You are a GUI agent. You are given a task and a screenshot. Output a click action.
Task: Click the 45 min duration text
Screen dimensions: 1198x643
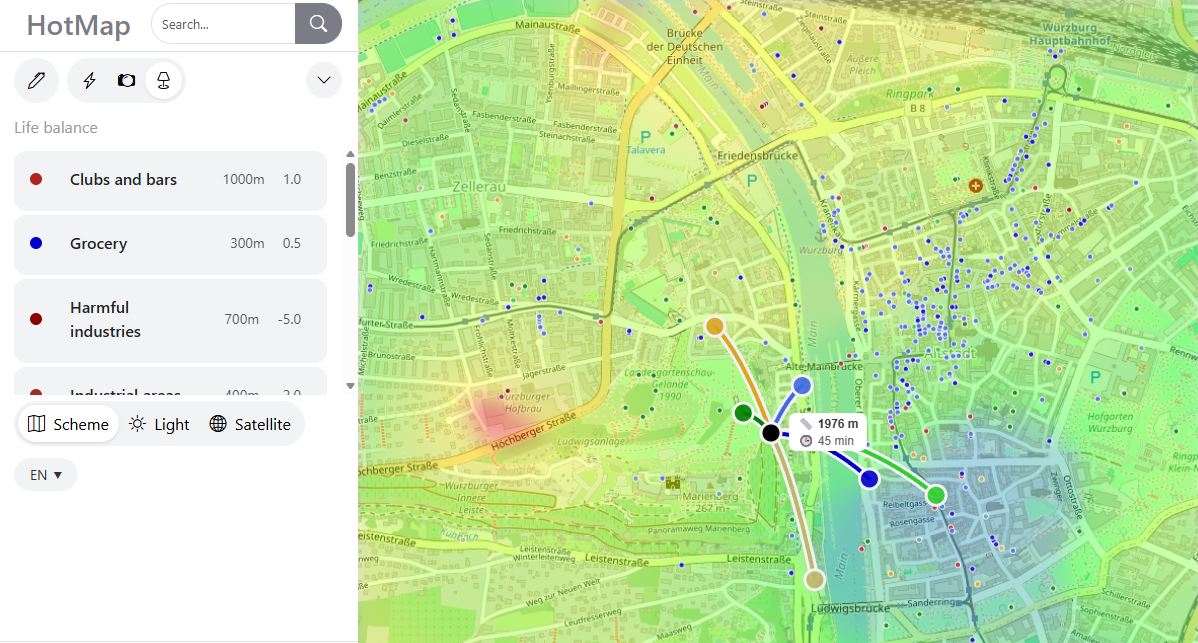click(835, 441)
